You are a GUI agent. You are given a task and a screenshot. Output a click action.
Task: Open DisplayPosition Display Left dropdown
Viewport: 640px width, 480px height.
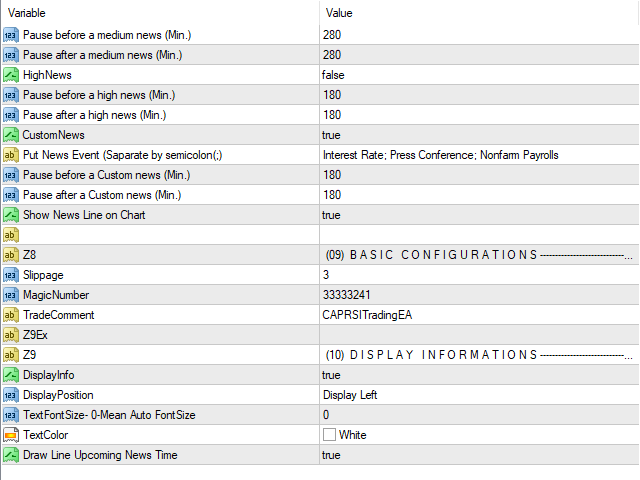pos(479,395)
